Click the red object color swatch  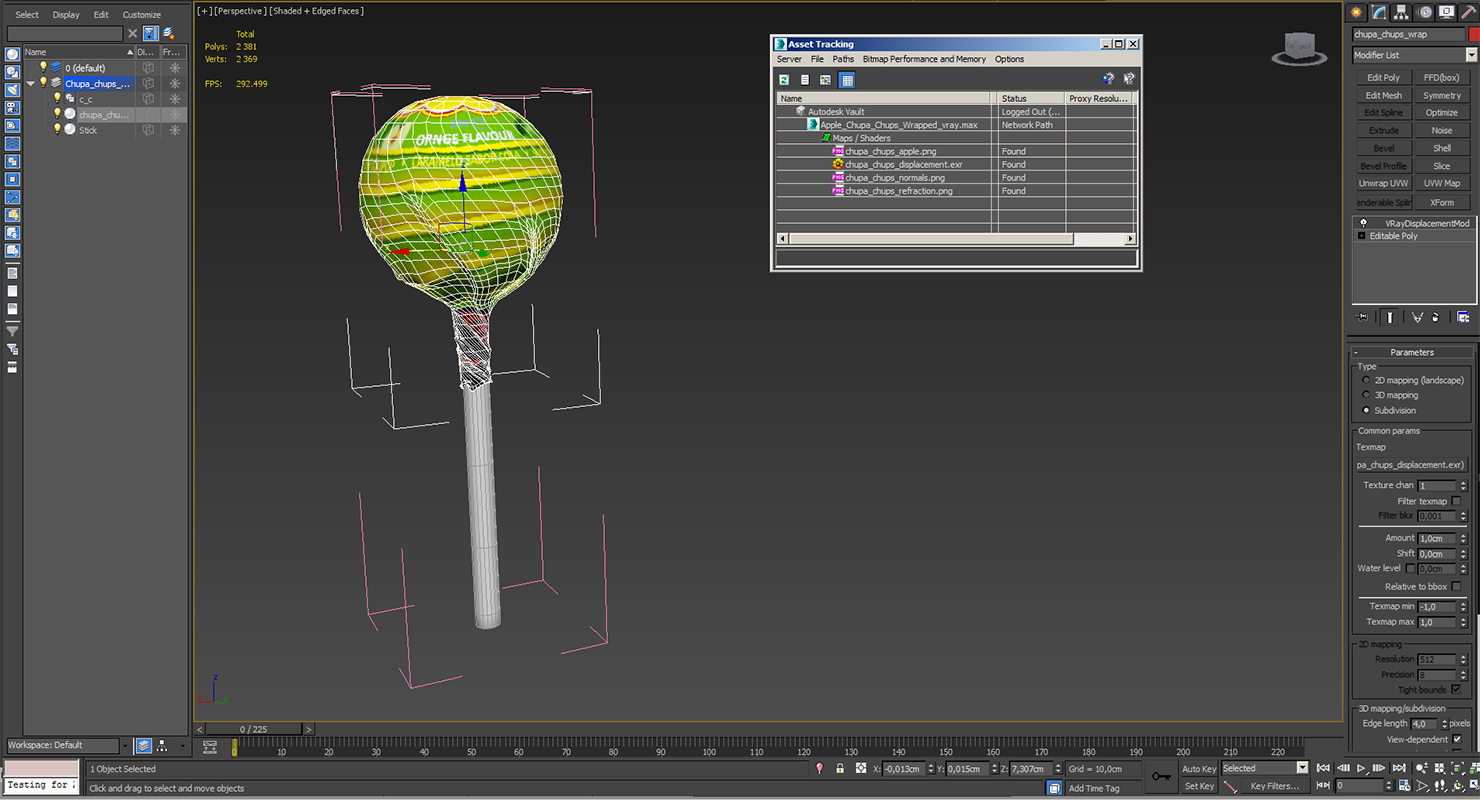(x=1474, y=34)
